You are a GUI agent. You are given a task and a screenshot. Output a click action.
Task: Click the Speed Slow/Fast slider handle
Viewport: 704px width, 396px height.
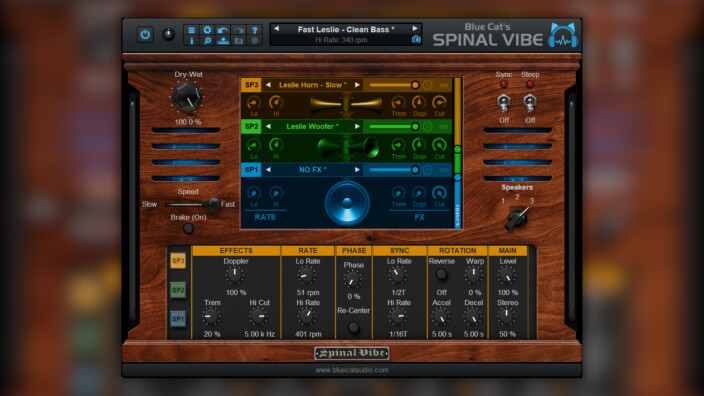tap(212, 204)
